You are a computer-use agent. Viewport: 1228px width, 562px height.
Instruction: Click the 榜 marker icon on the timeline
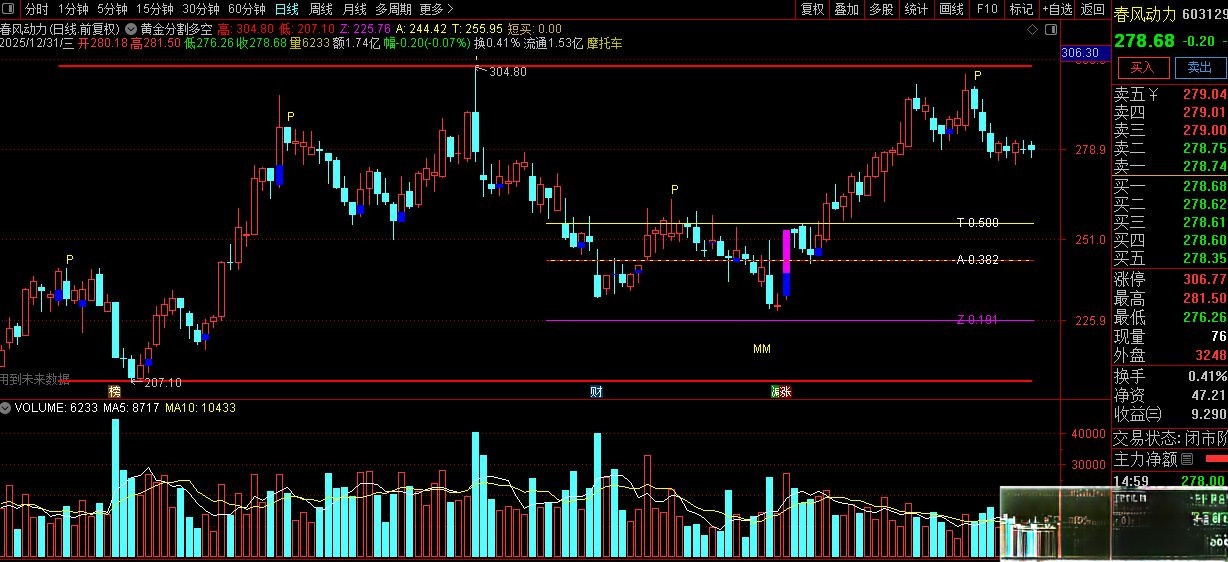115,391
